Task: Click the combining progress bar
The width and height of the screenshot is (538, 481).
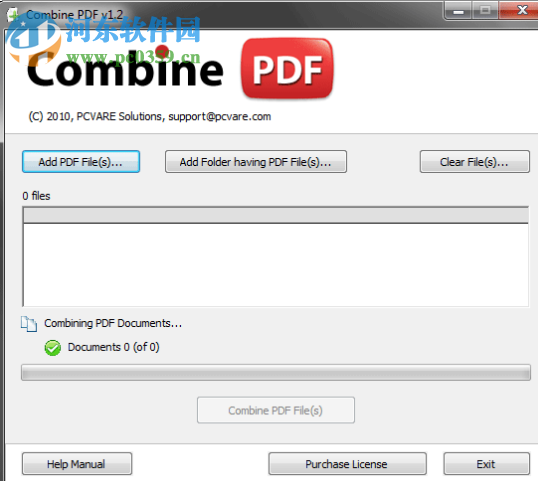Action: [276, 373]
